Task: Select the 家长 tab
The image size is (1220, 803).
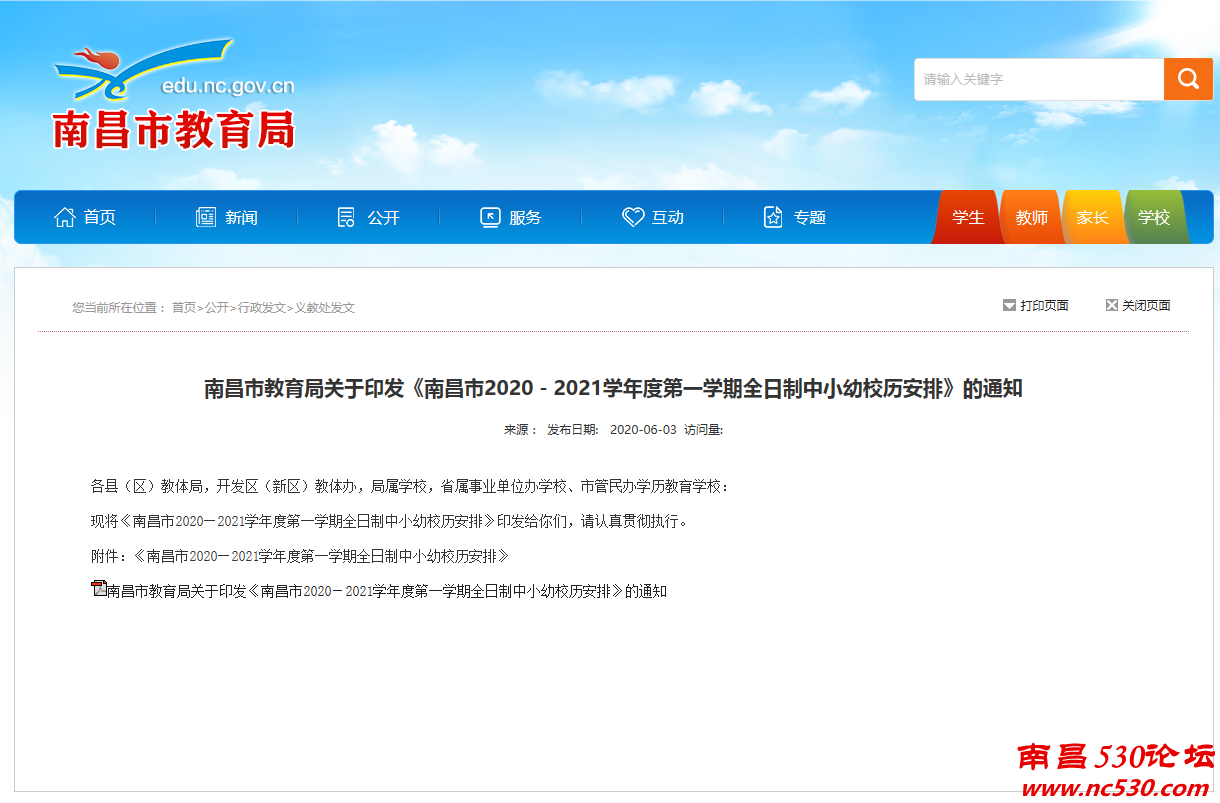Action: tap(1093, 216)
